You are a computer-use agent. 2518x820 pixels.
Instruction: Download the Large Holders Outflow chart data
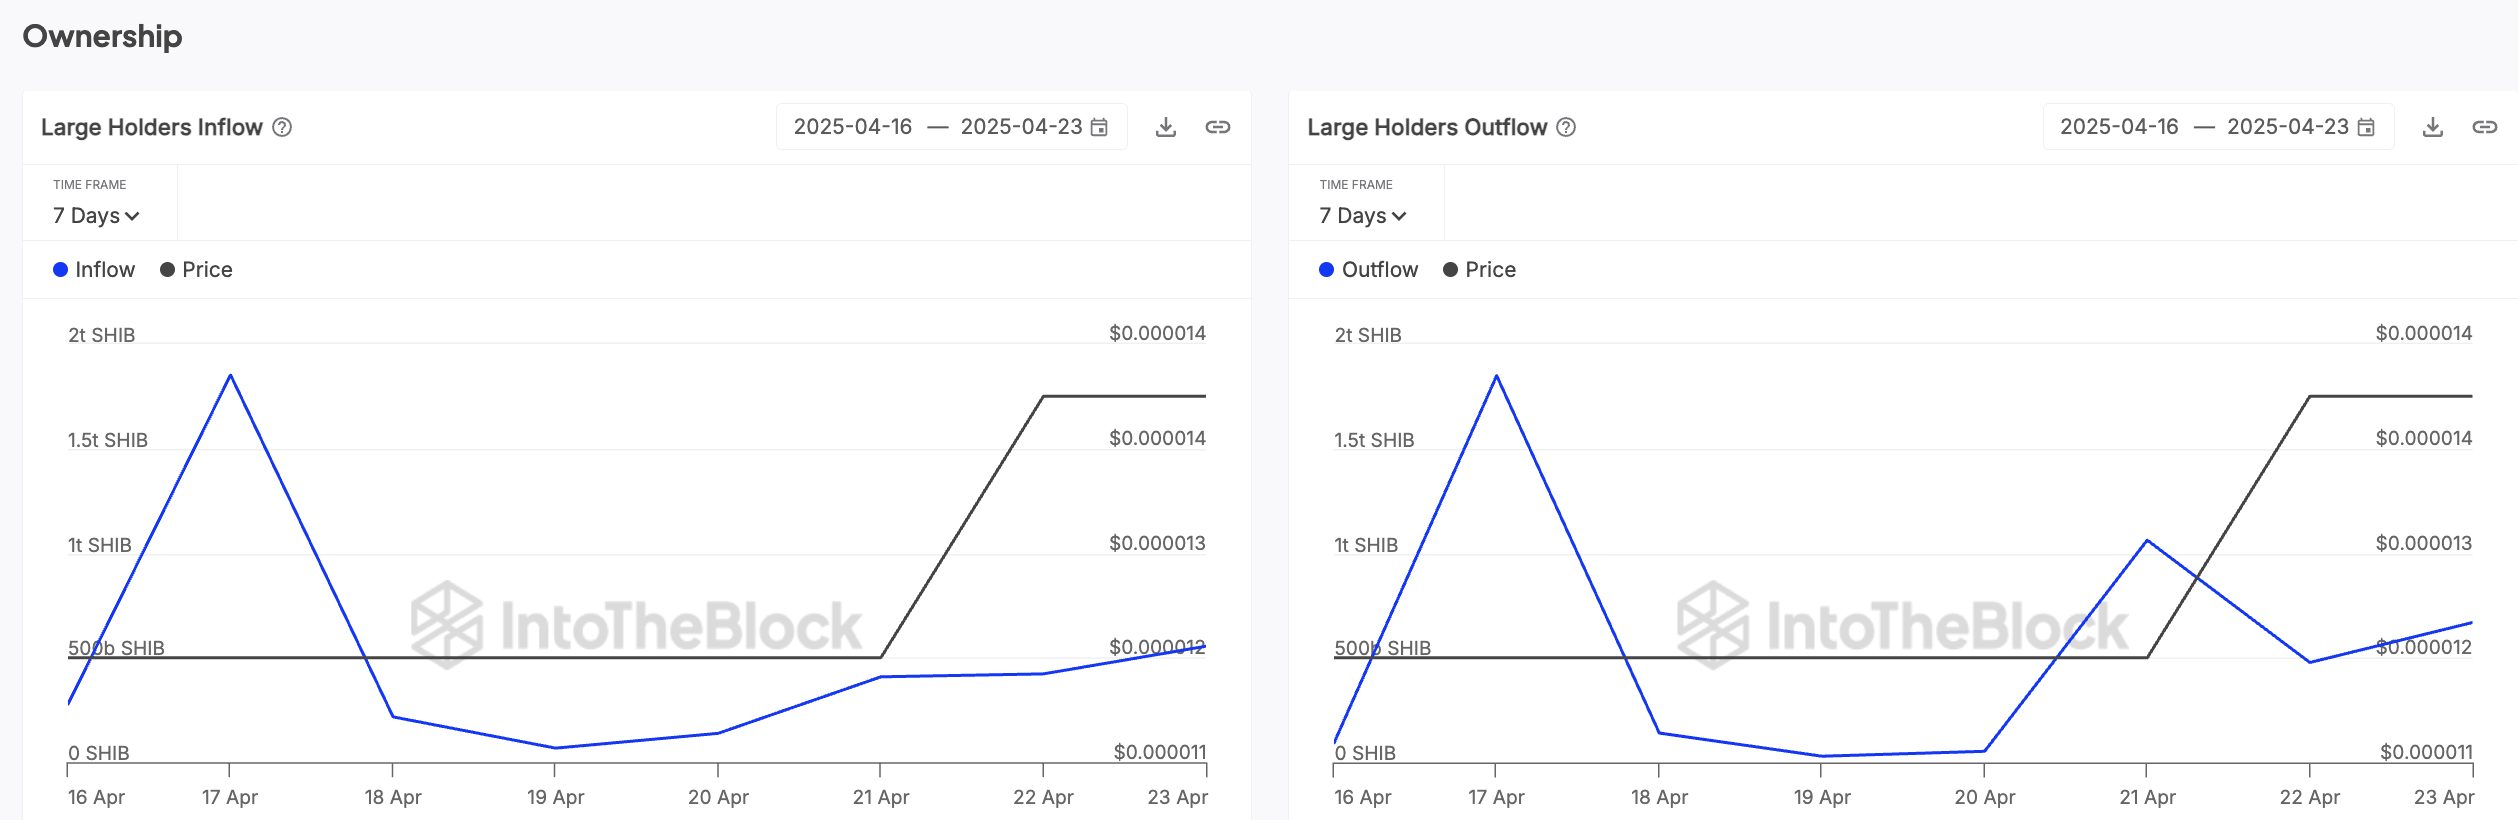click(2432, 127)
